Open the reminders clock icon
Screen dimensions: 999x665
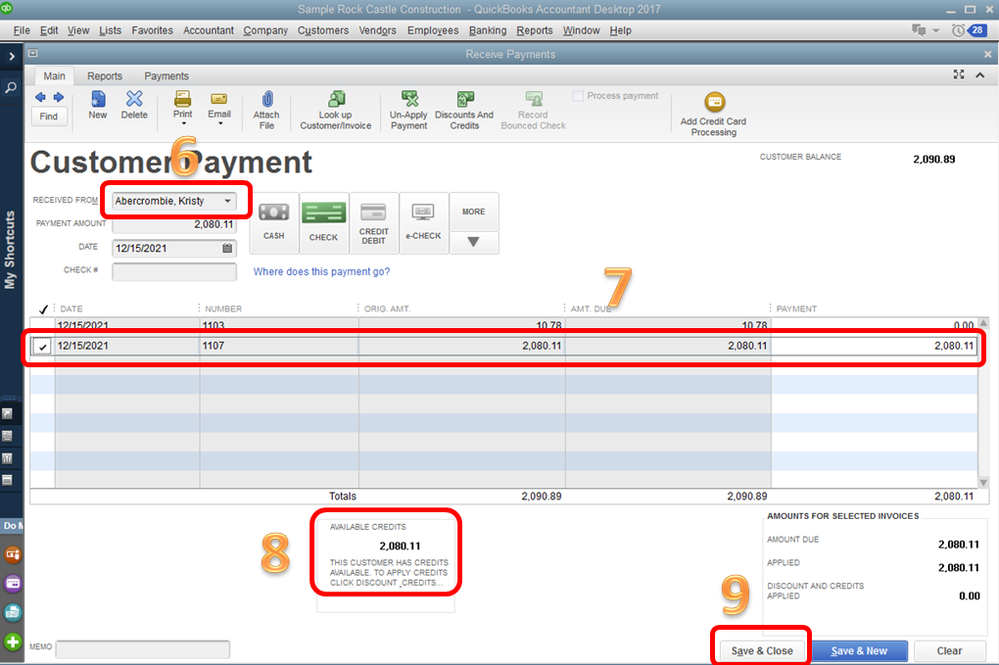point(958,30)
